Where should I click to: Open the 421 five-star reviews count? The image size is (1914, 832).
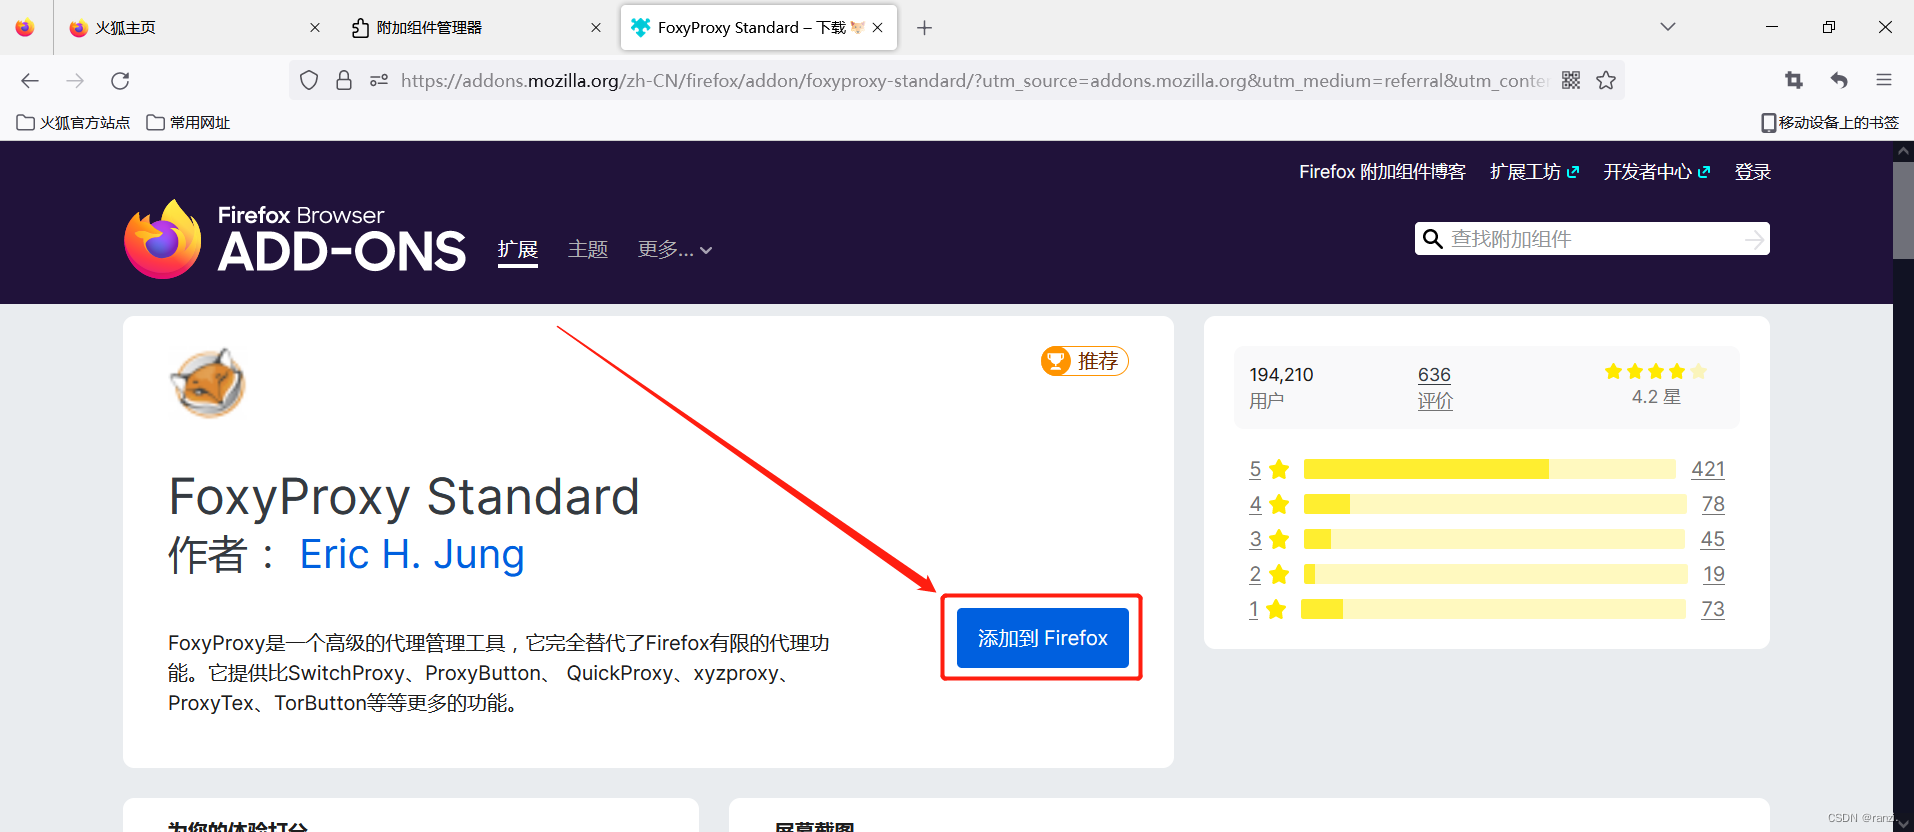click(1708, 469)
